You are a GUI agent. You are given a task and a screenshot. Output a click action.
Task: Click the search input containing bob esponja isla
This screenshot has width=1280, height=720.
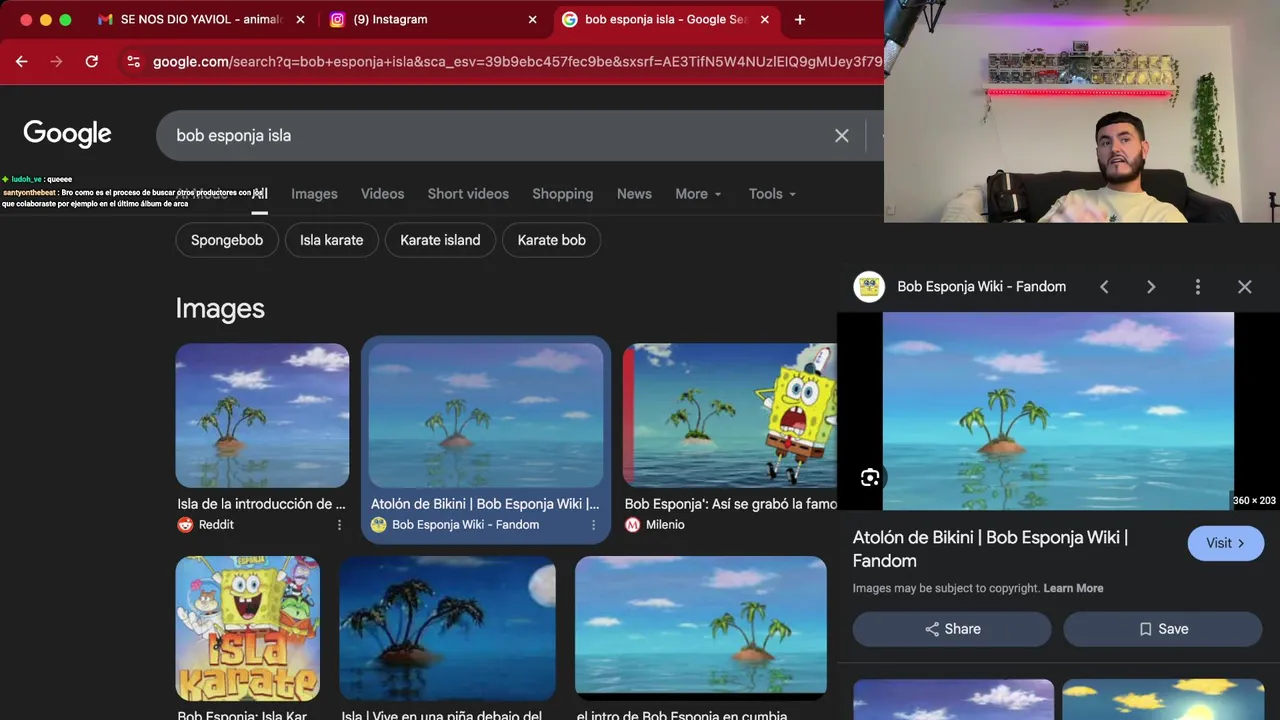point(500,135)
